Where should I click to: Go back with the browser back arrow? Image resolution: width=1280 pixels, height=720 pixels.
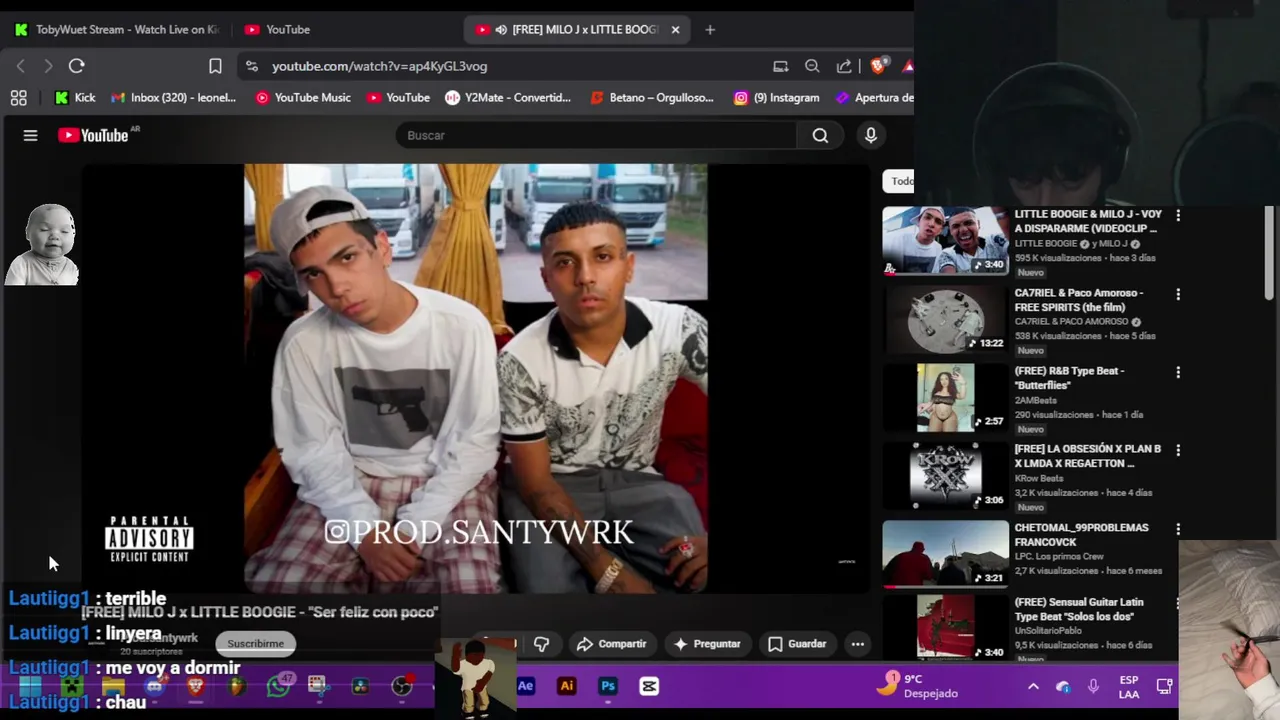[21, 66]
